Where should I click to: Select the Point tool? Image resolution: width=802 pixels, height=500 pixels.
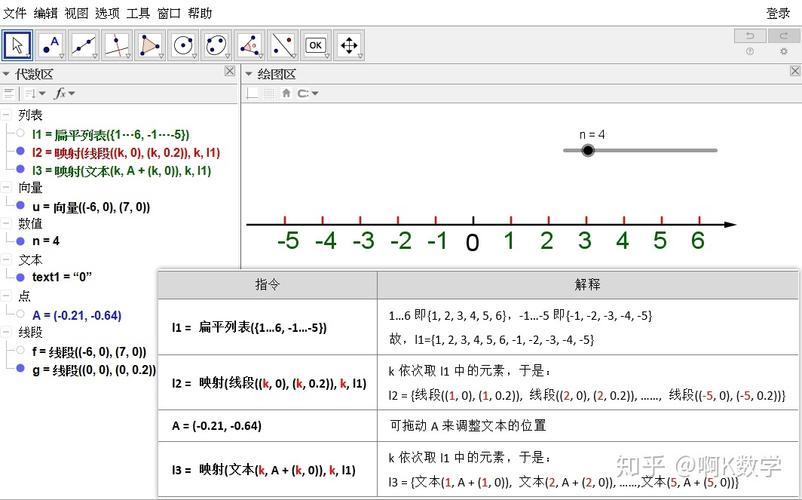tap(51, 46)
